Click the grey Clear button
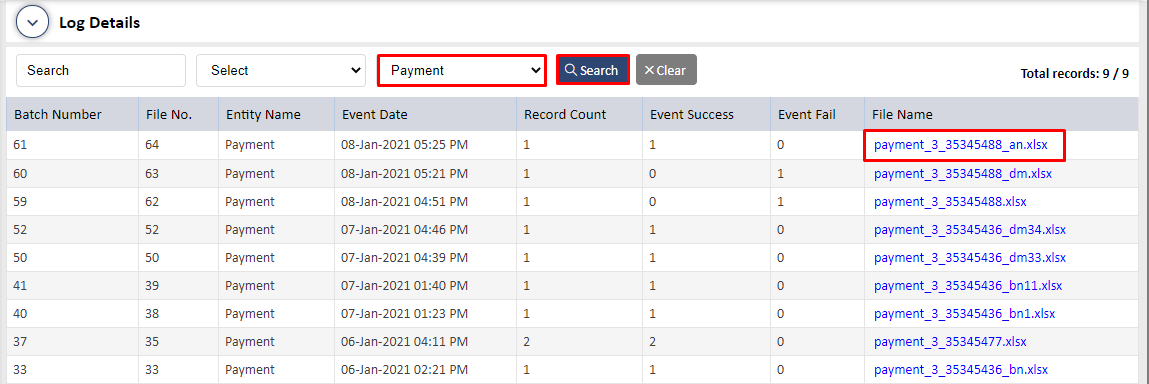Screen dimensions: 1149x384 coord(666,70)
